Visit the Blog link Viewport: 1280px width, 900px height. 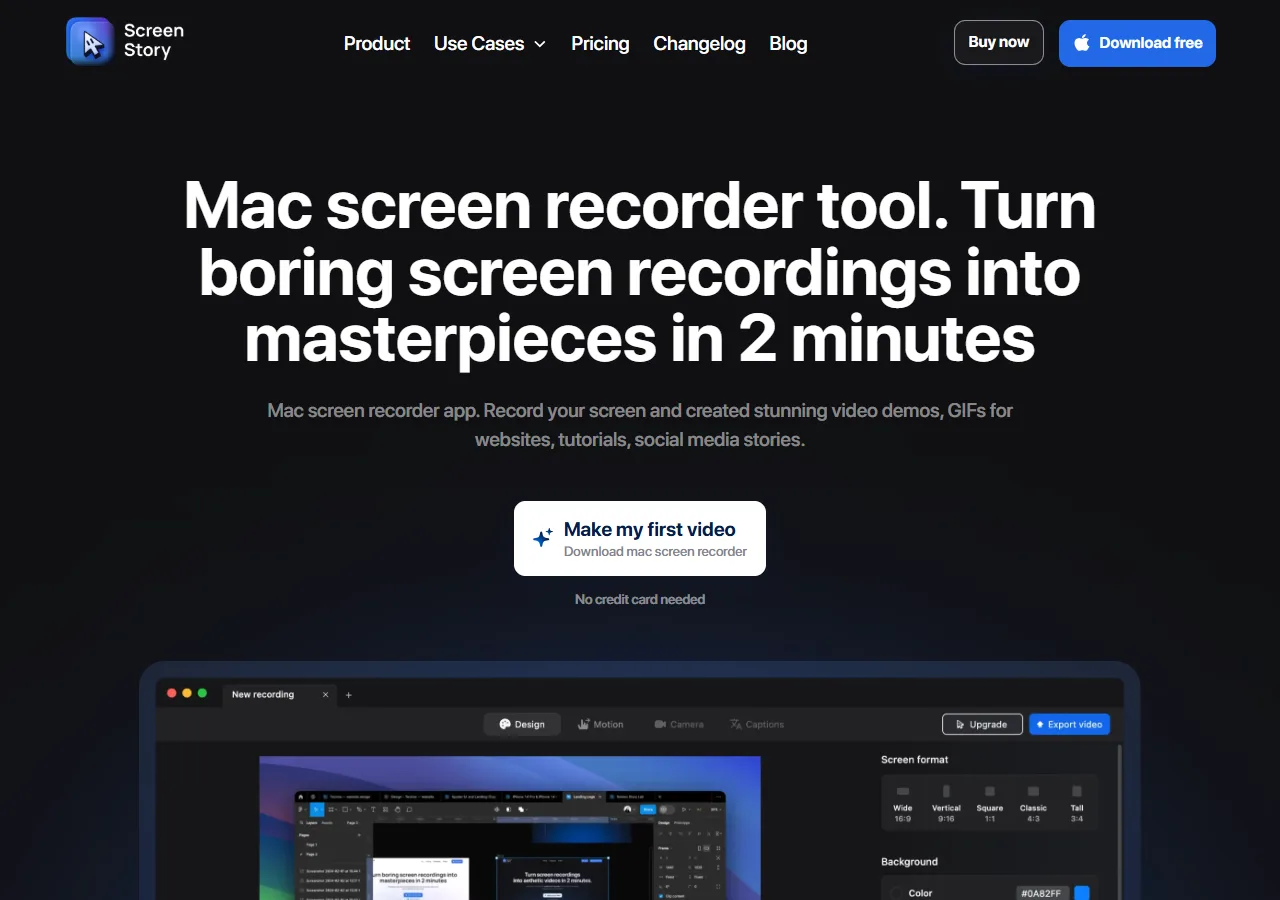pos(788,43)
